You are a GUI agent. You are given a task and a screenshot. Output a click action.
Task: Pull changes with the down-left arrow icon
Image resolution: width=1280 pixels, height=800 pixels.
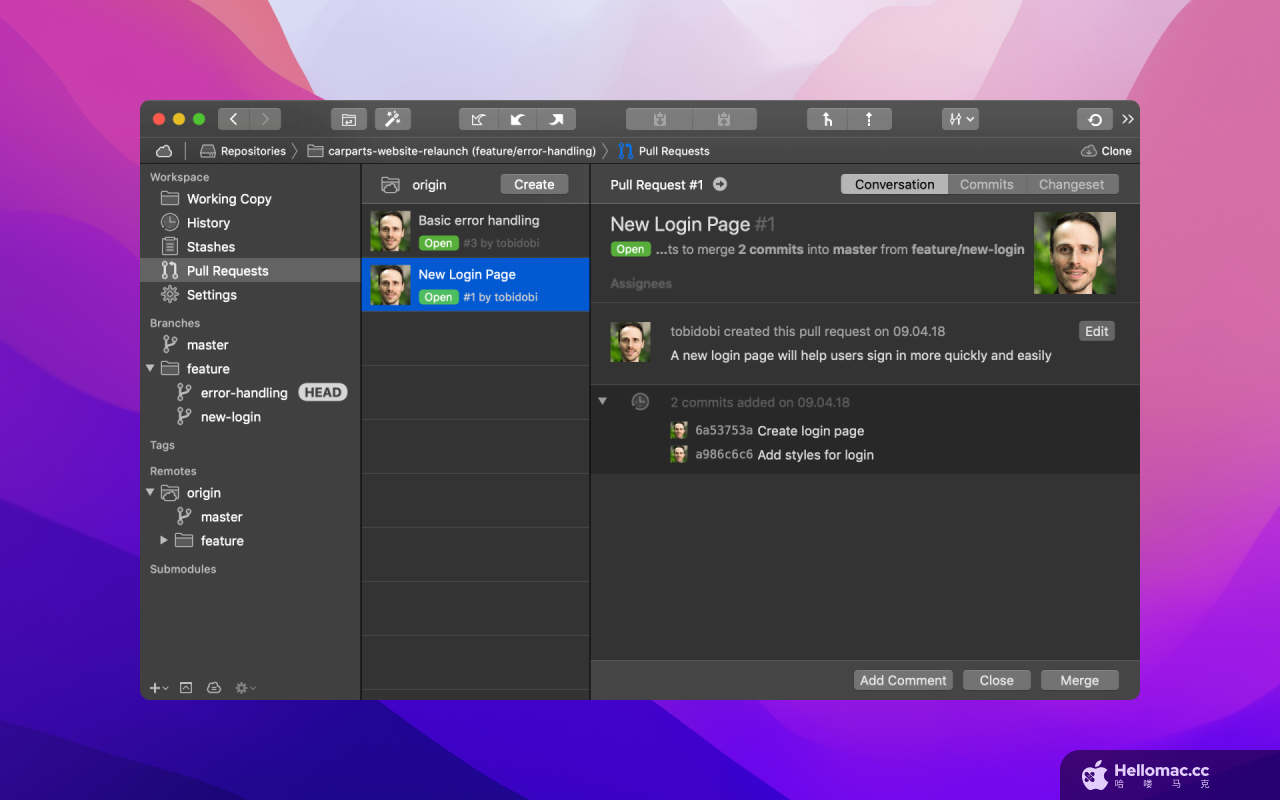(517, 119)
